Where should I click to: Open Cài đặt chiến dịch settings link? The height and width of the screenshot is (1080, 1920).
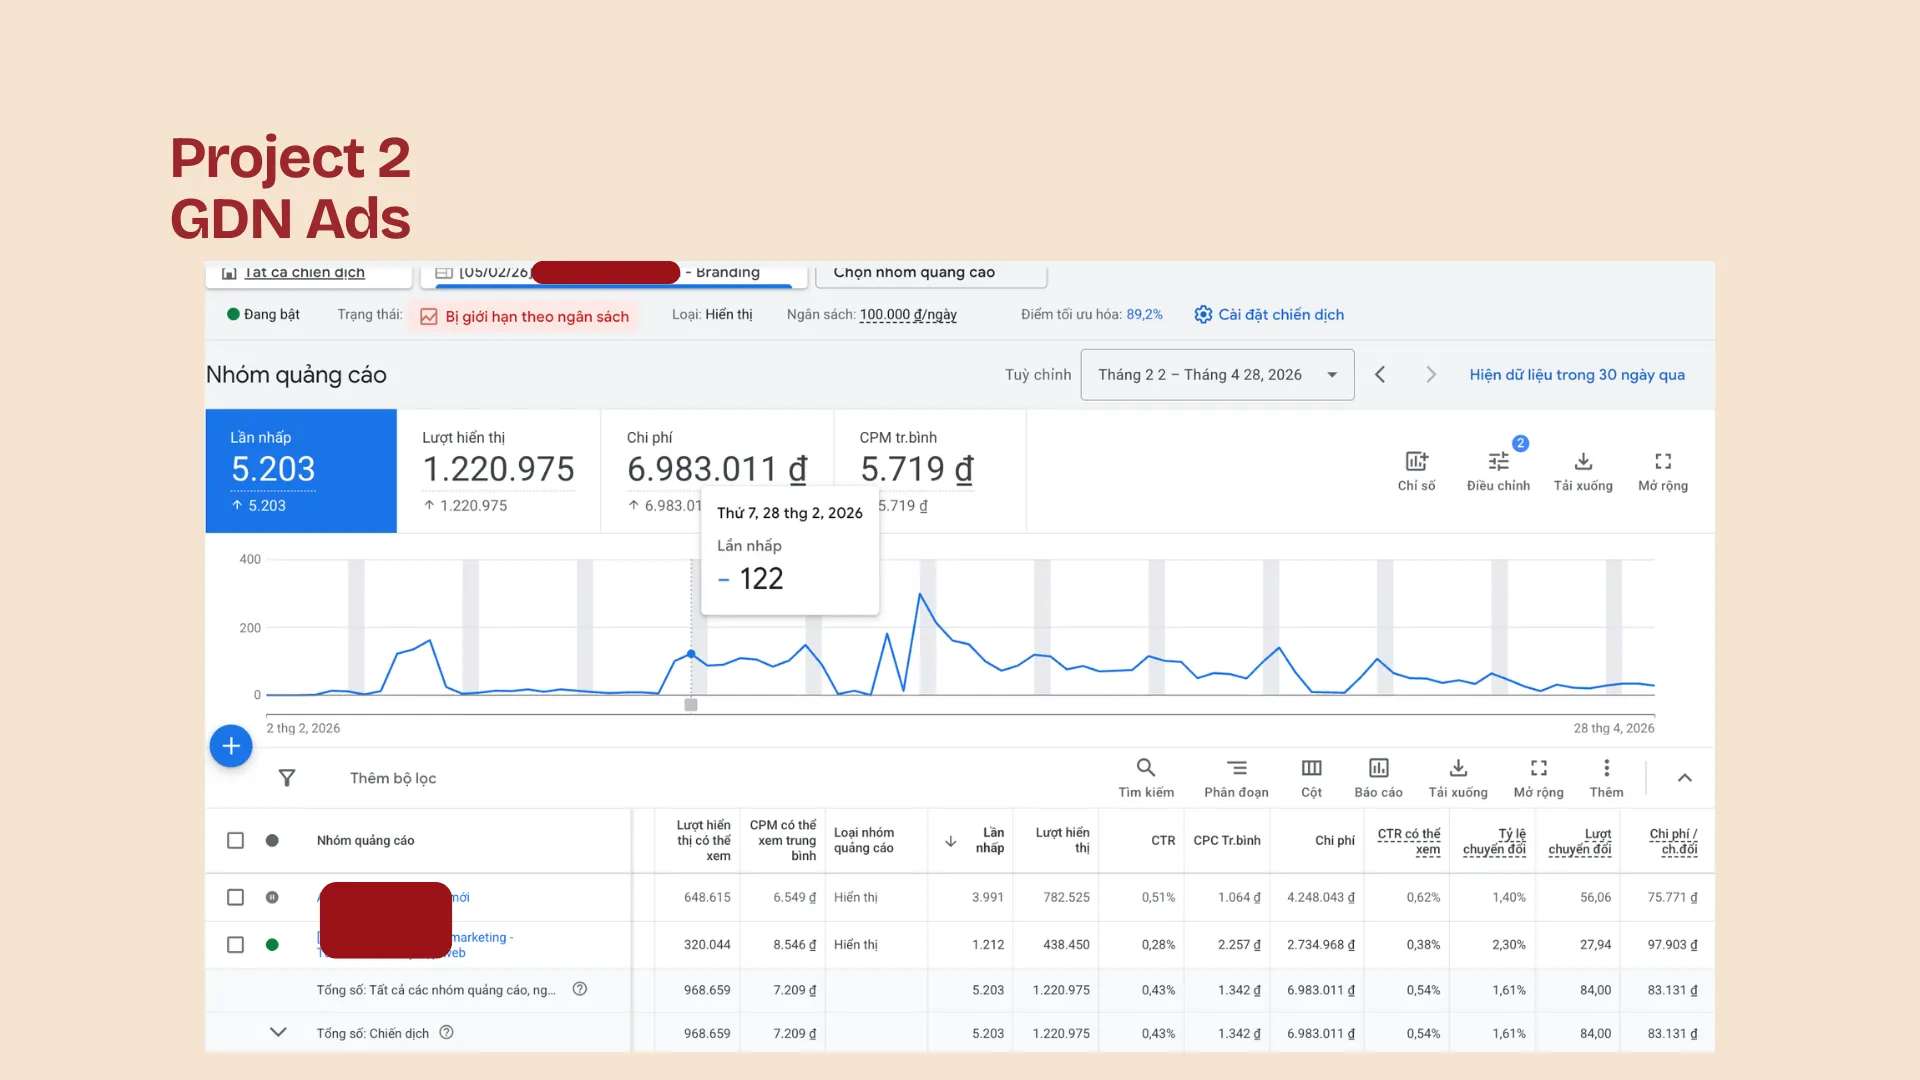tap(1268, 314)
